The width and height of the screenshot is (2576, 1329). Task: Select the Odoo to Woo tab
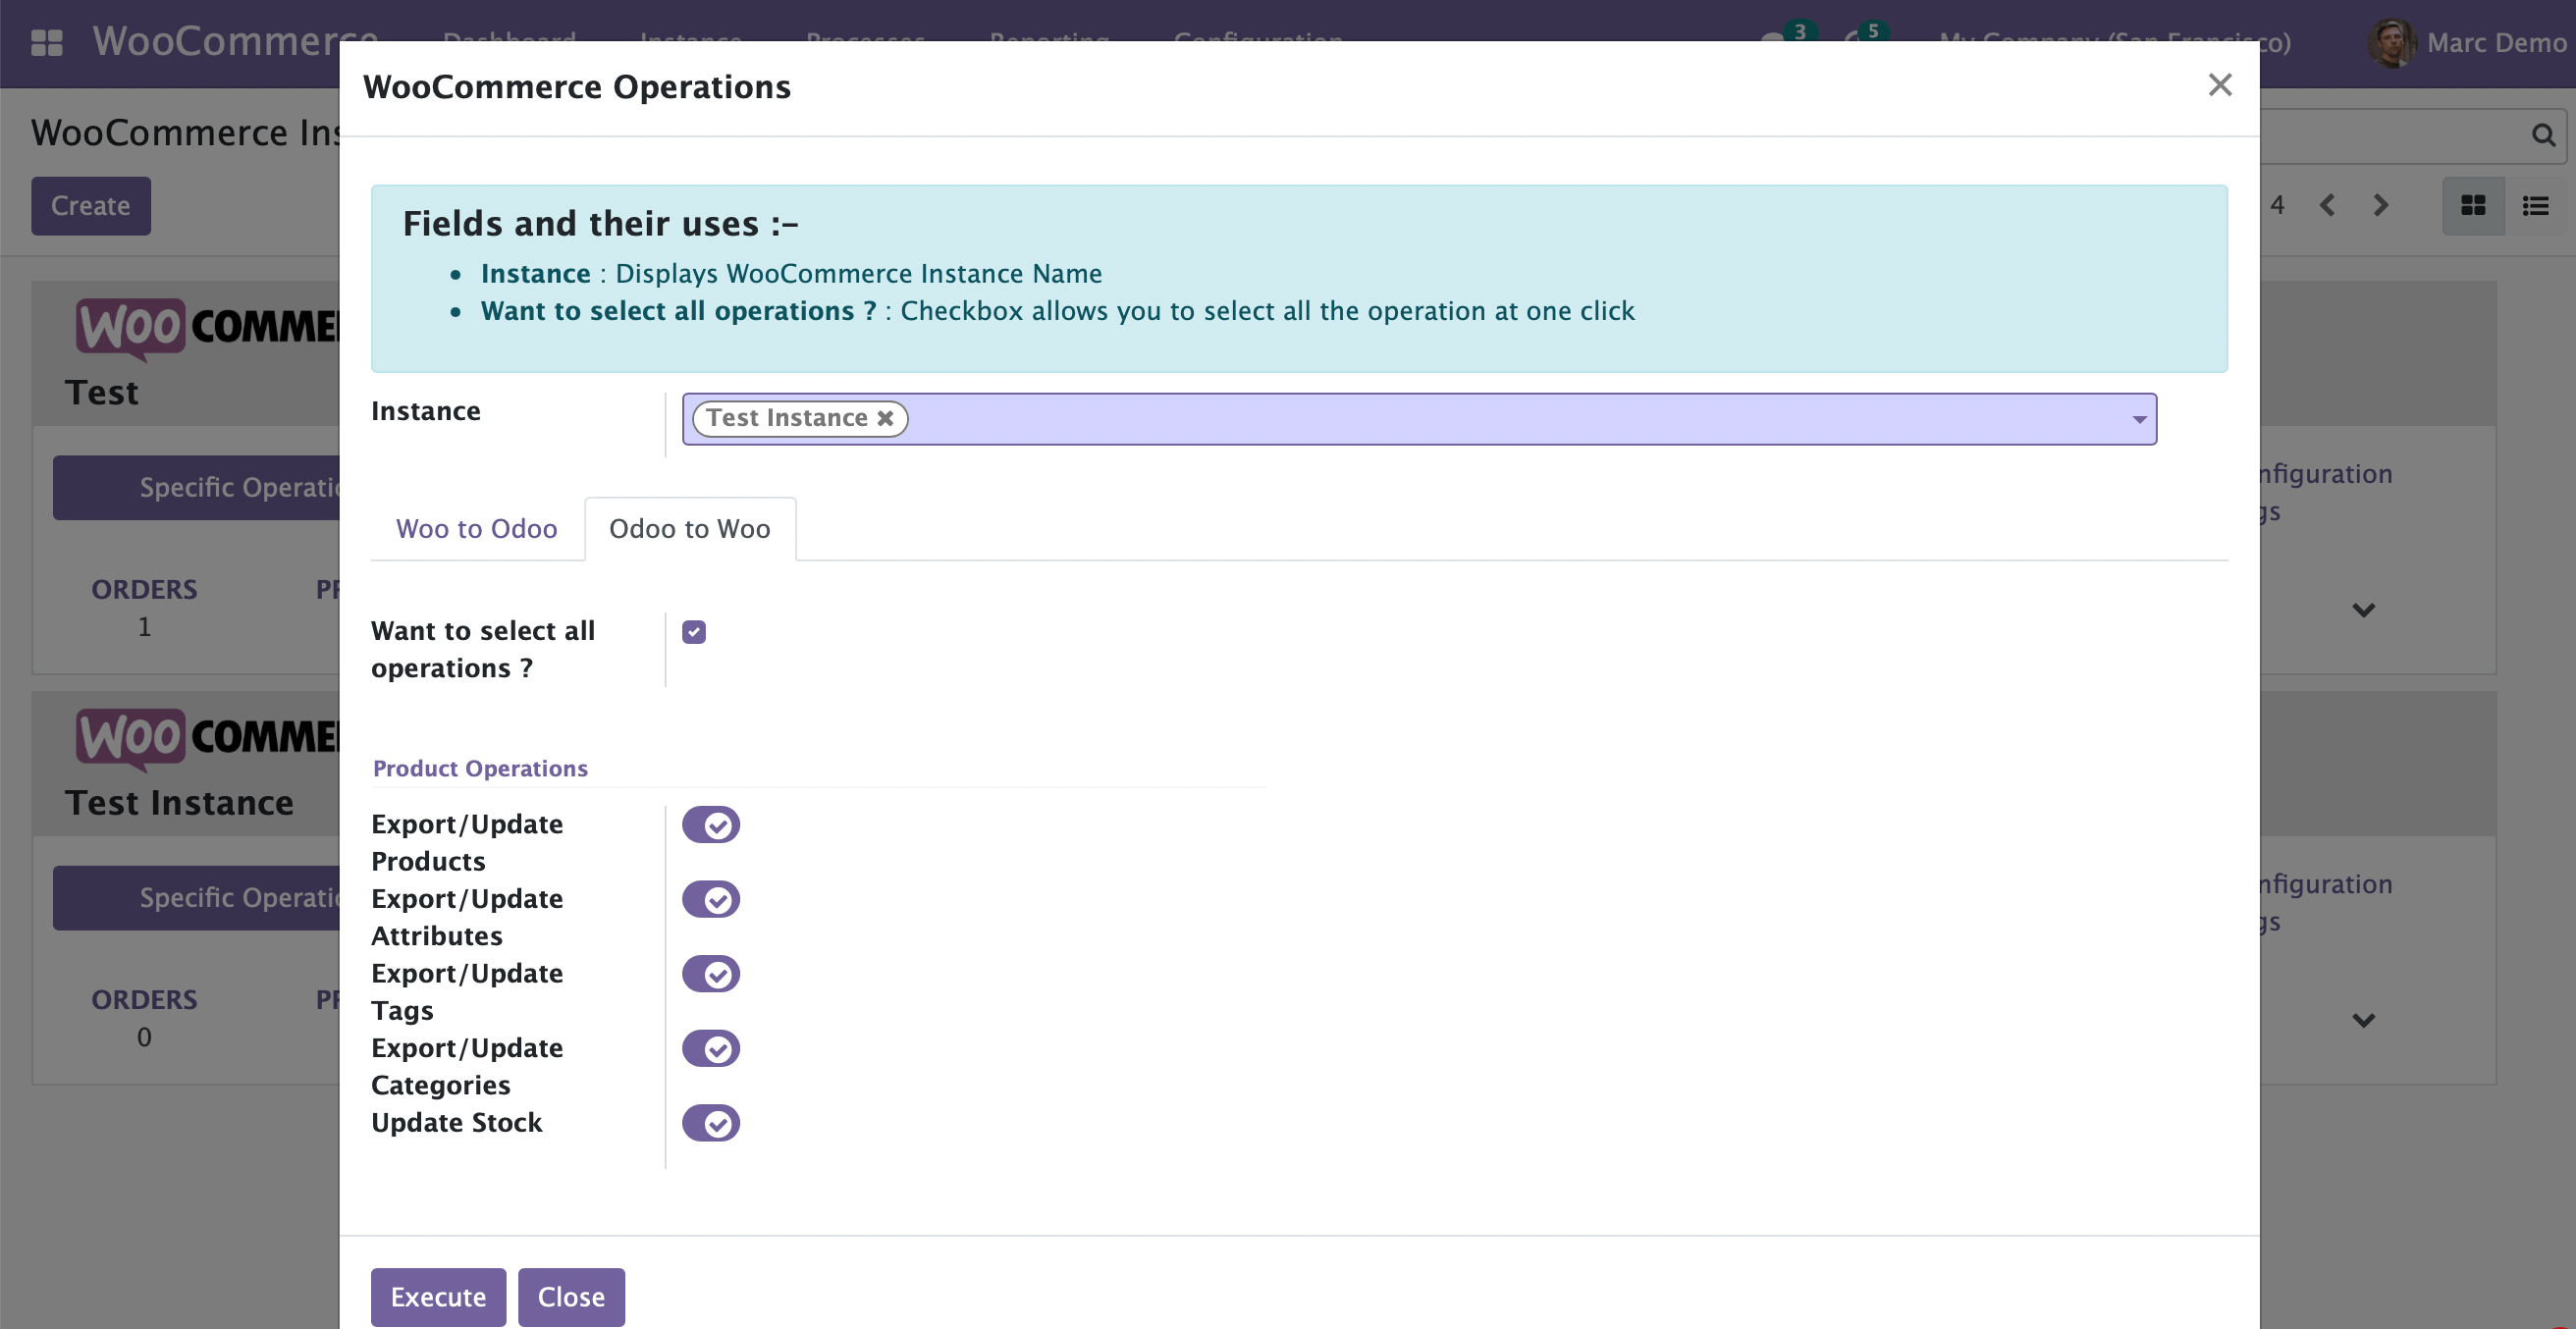[689, 529]
